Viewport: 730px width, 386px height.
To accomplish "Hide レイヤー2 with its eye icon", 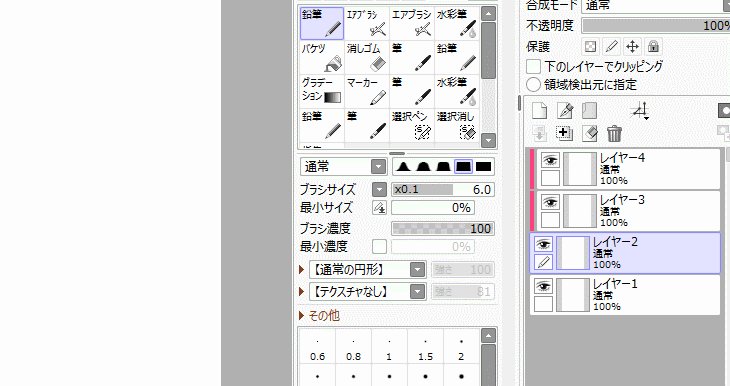I will tap(543, 244).
